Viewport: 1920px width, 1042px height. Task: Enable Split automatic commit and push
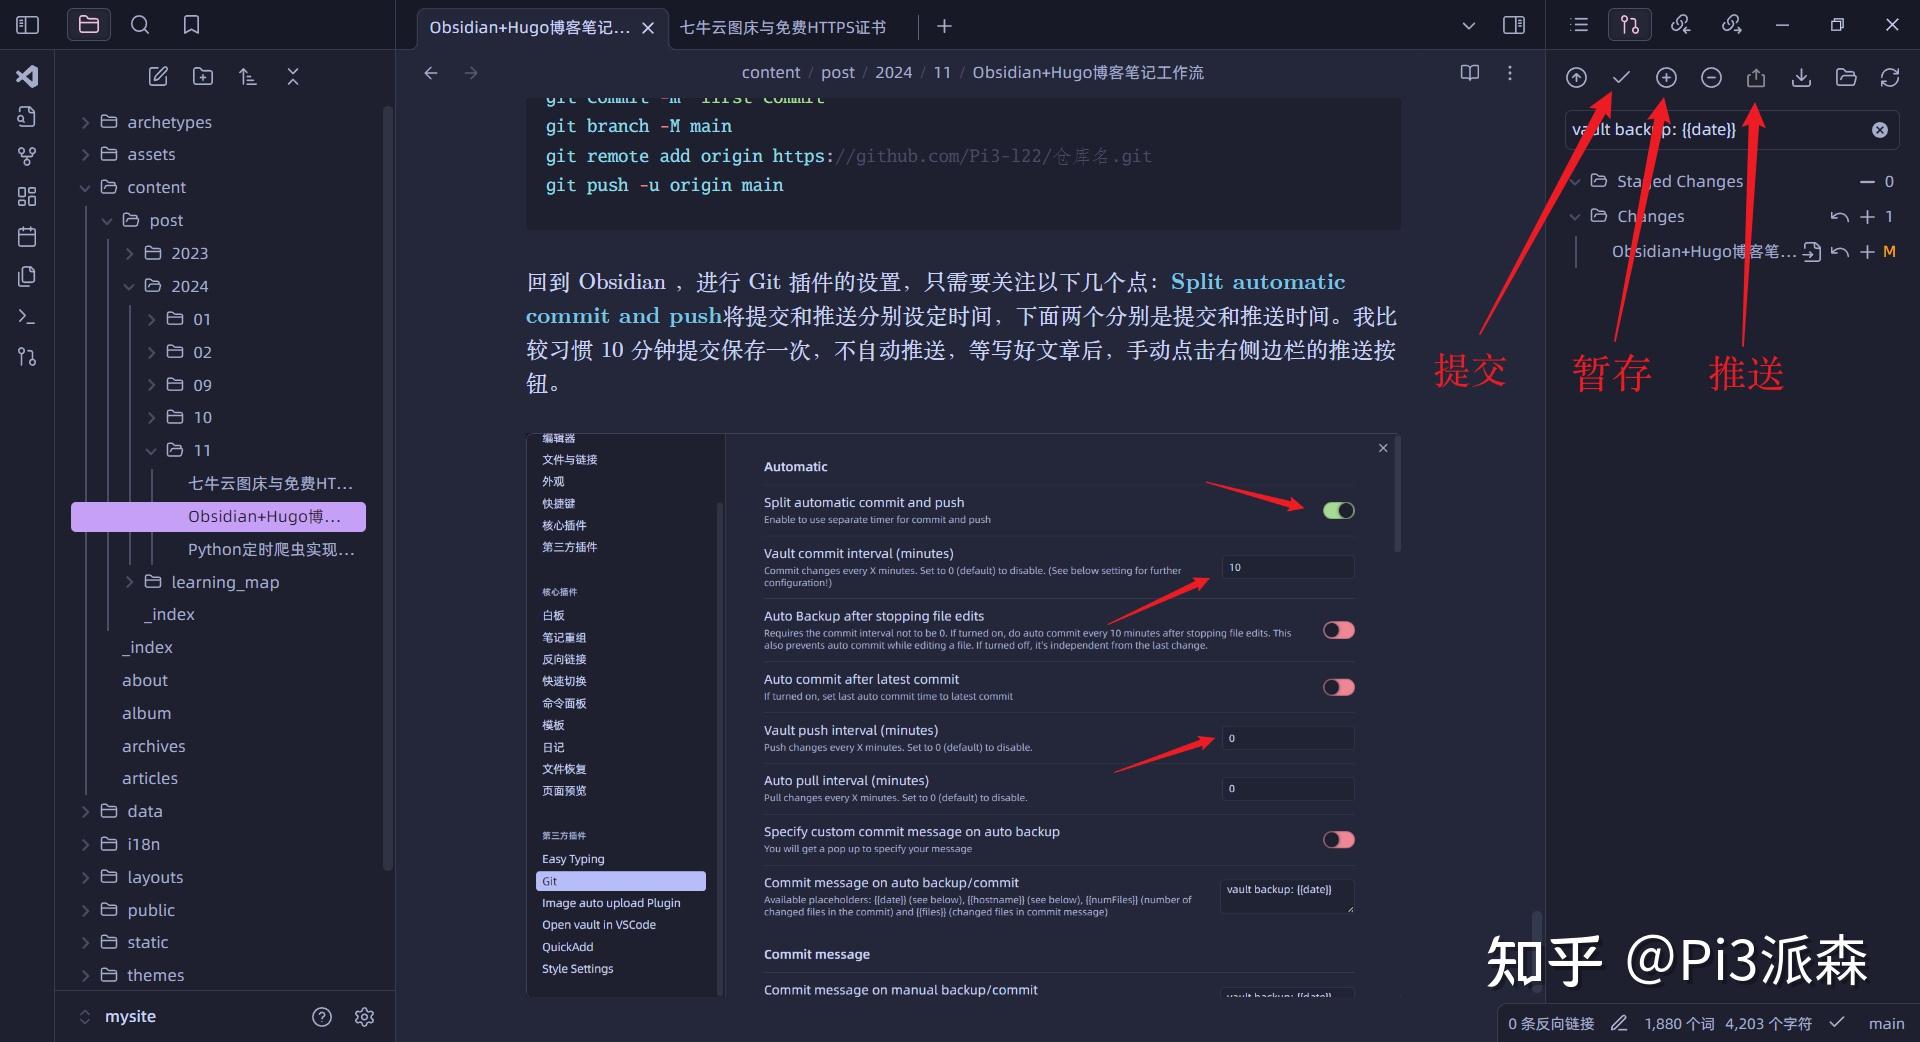[x=1337, y=510]
